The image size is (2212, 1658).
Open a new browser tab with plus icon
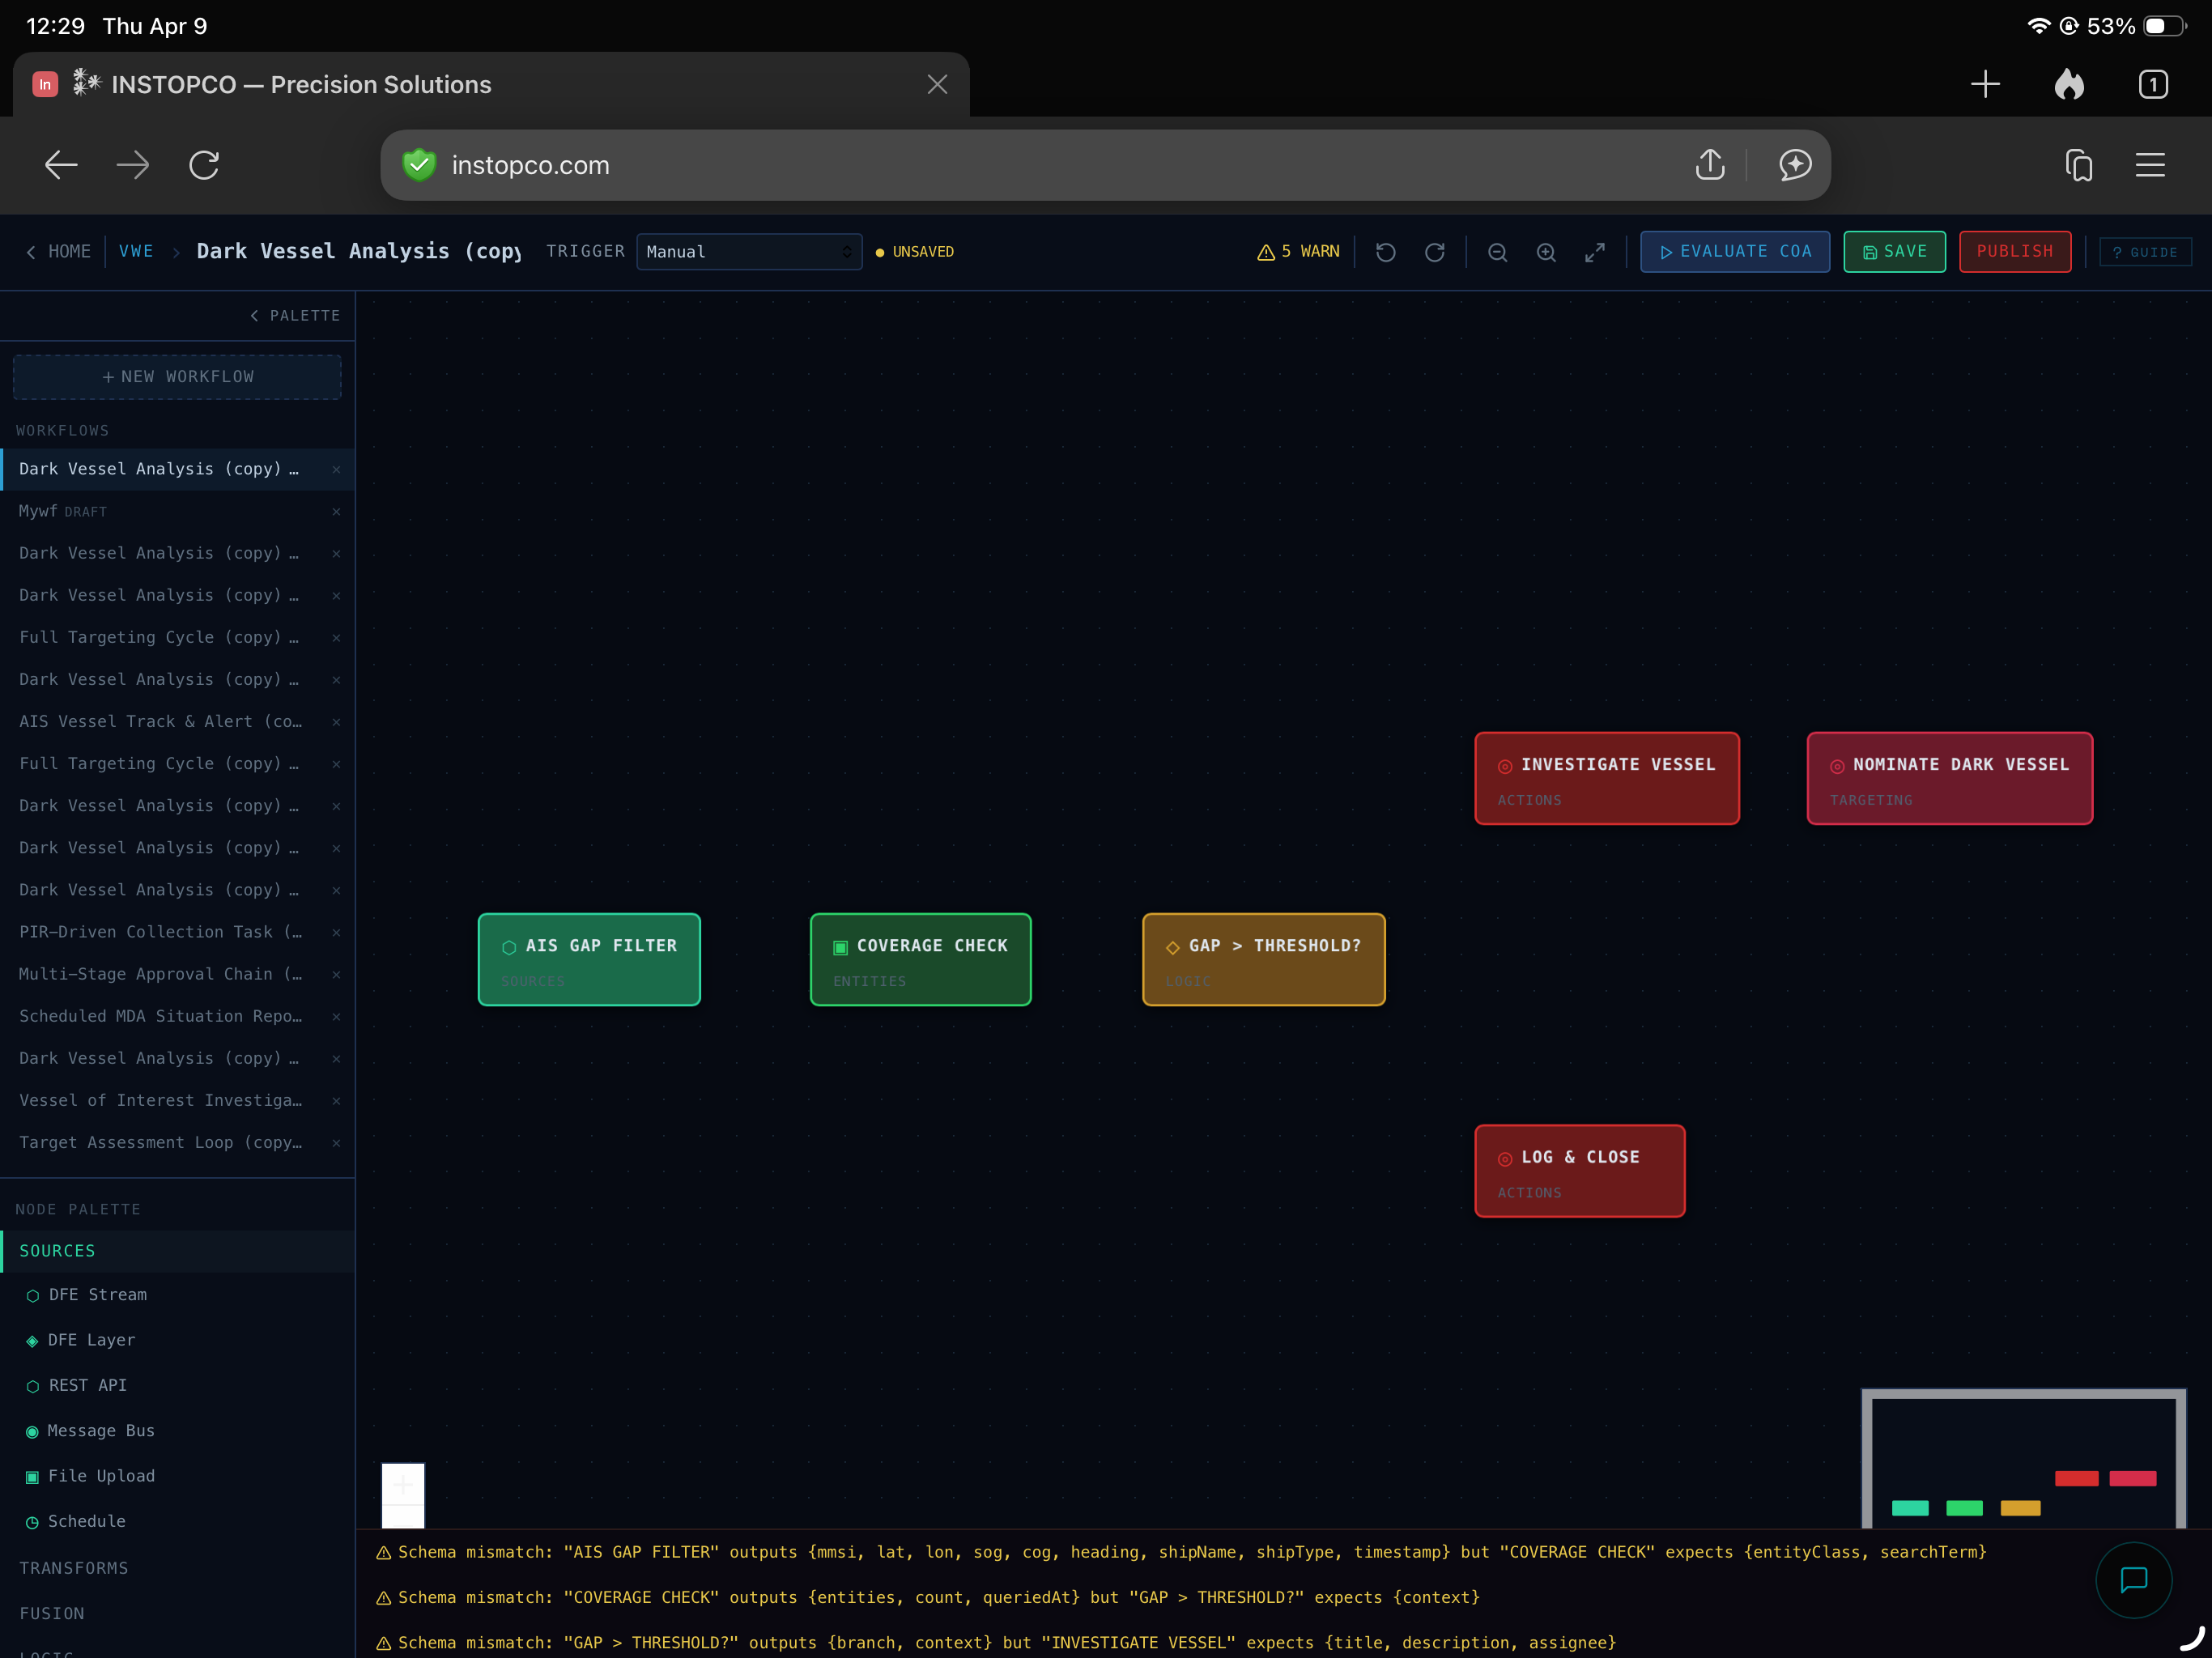1985,84
